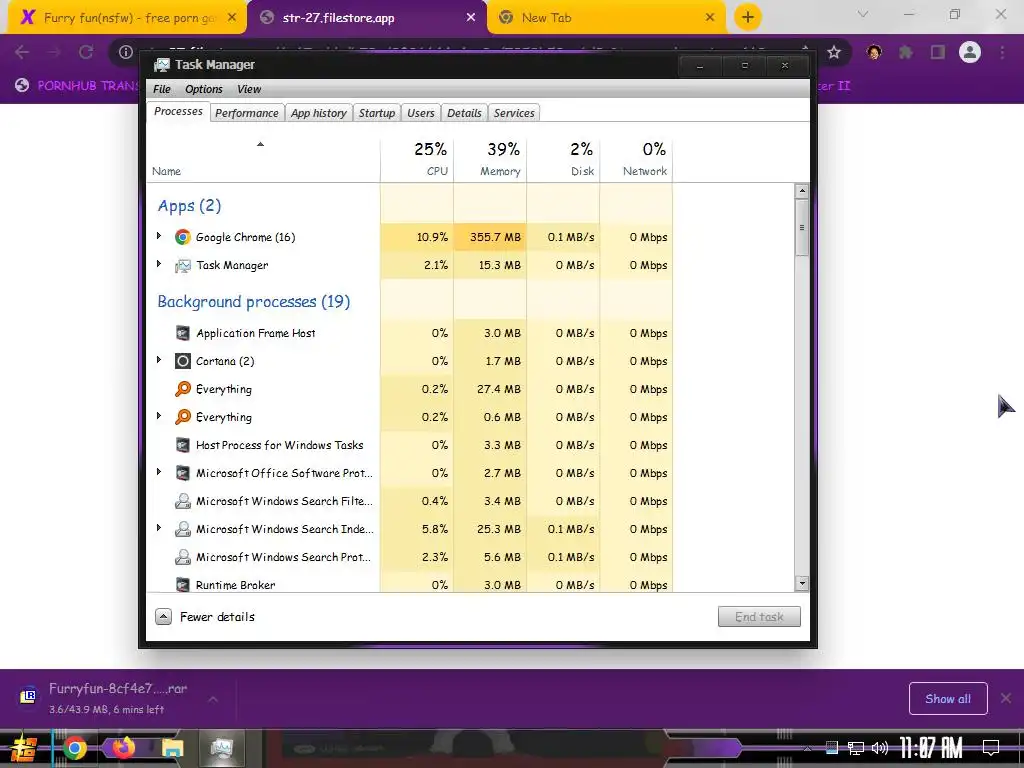Sort by the Name column header
The width and height of the screenshot is (1024, 768).
263,159
